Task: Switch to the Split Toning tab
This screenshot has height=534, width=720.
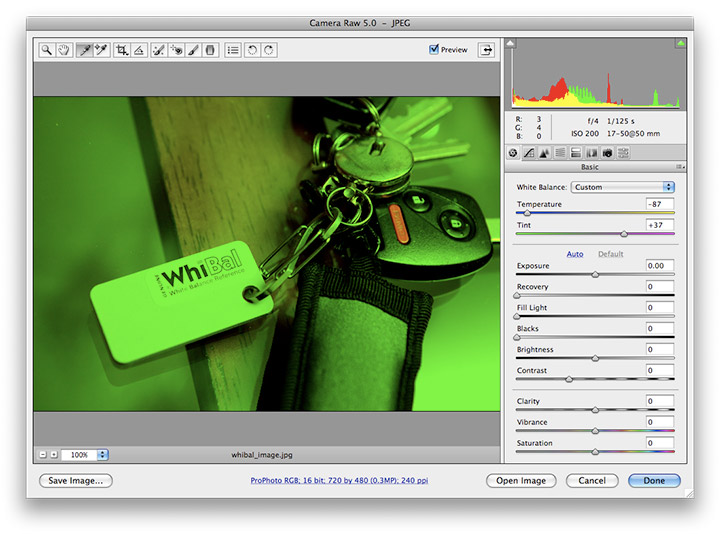Action: pyautogui.click(x=576, y=153)
